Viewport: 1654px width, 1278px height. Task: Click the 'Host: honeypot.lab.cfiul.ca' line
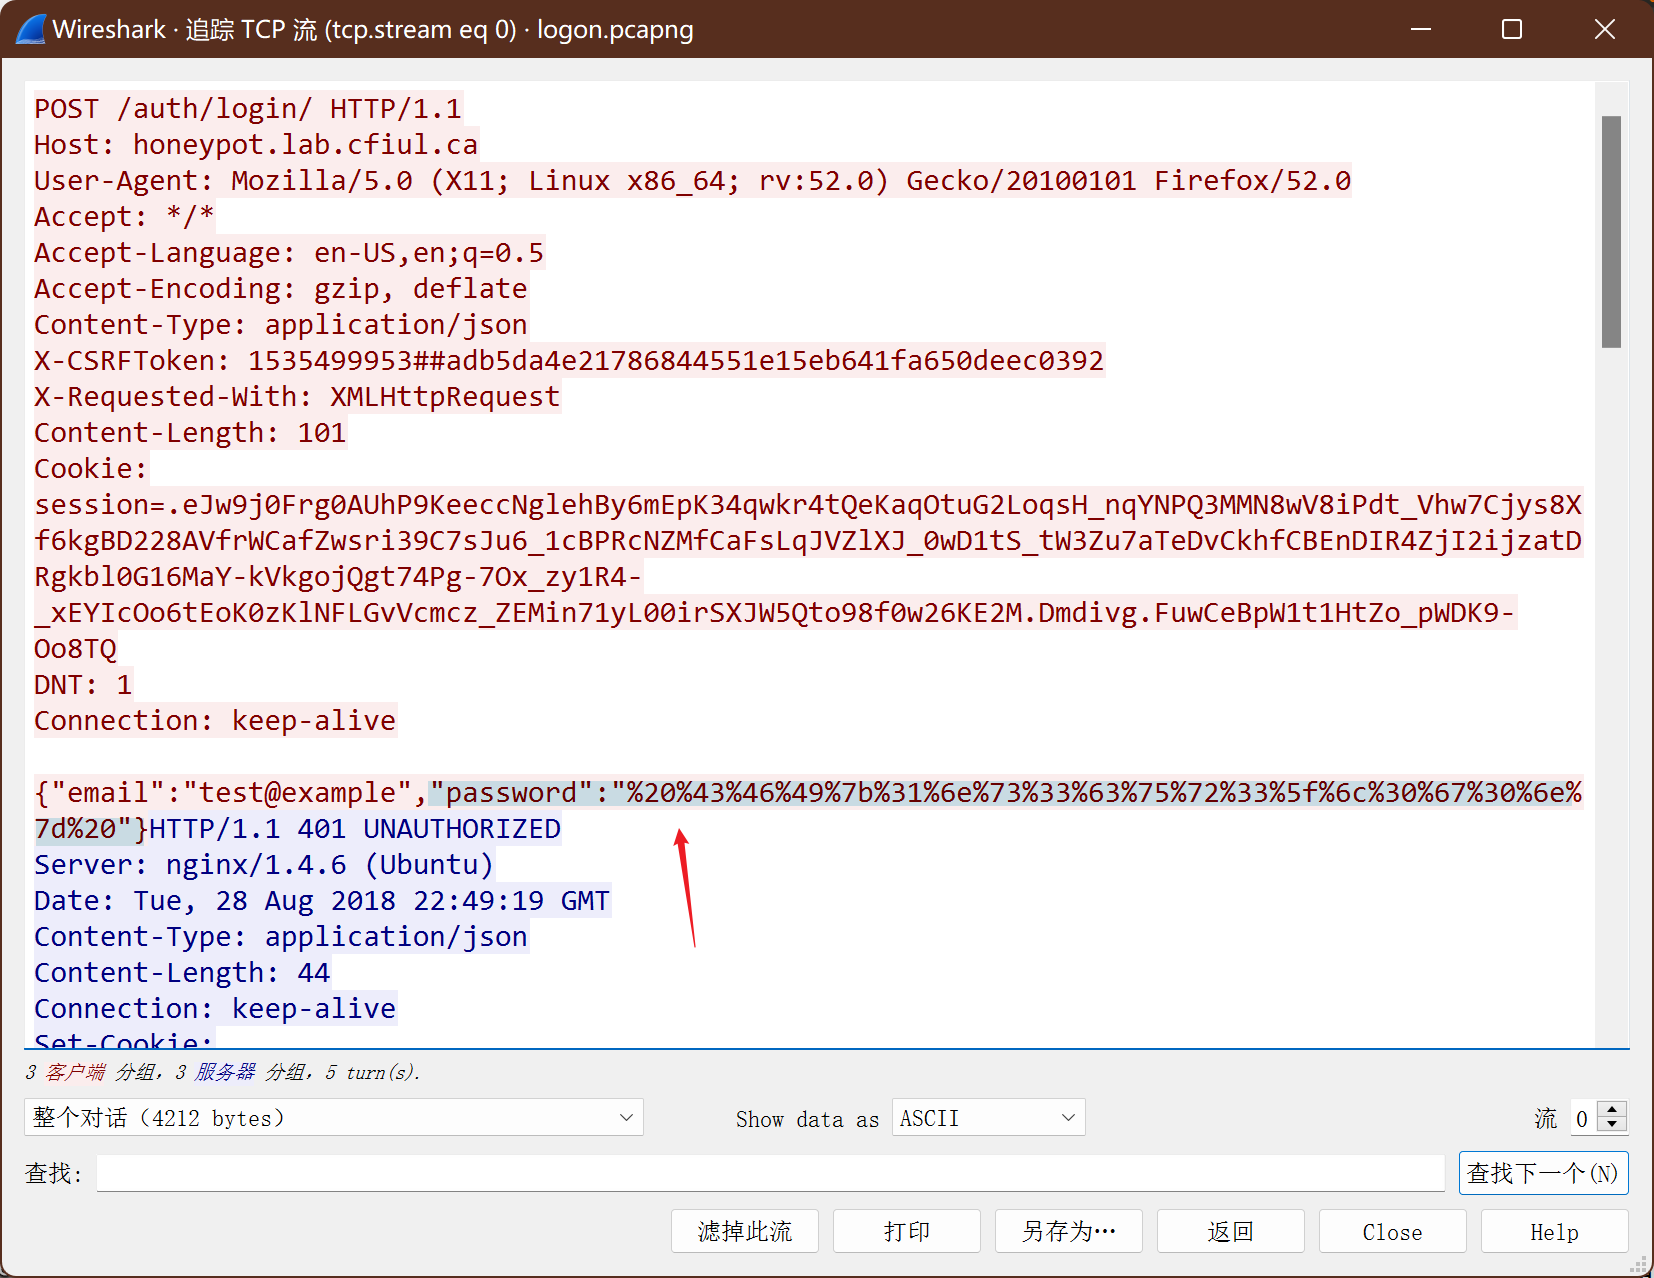[256, 144]
